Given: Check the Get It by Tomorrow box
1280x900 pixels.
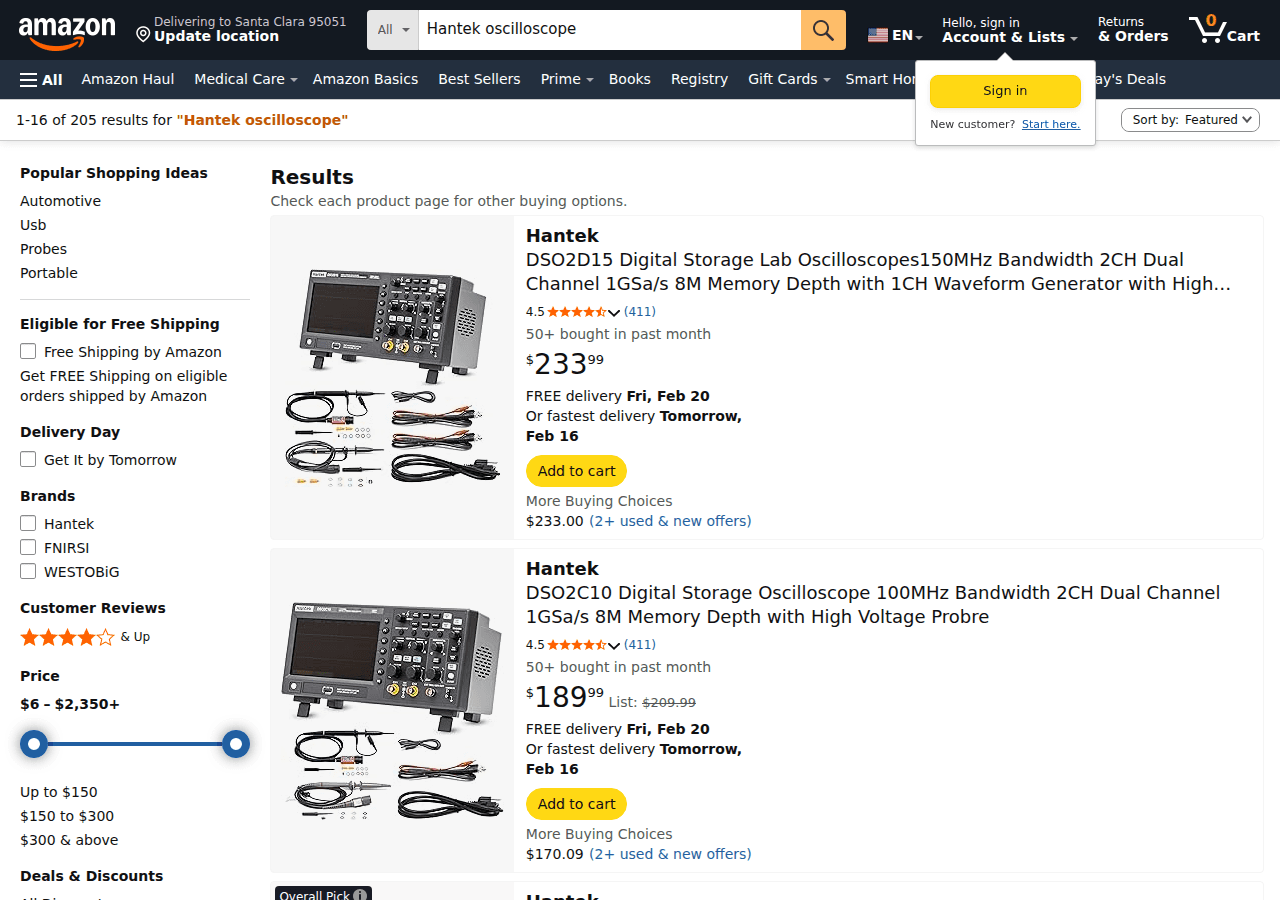Looking at the screenshot, I should tap(28, 459).
